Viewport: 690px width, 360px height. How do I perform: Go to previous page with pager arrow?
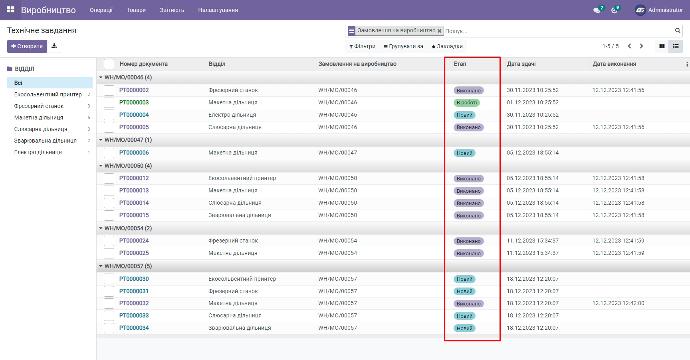coord(629,46)
